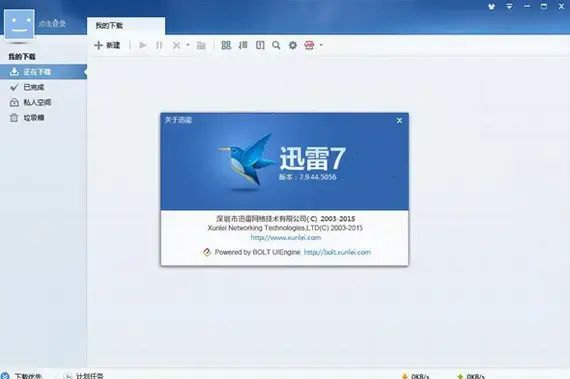Open the main menu arrow in the title bar
Viewport: 570px width, 379px height.
[509, 6]
